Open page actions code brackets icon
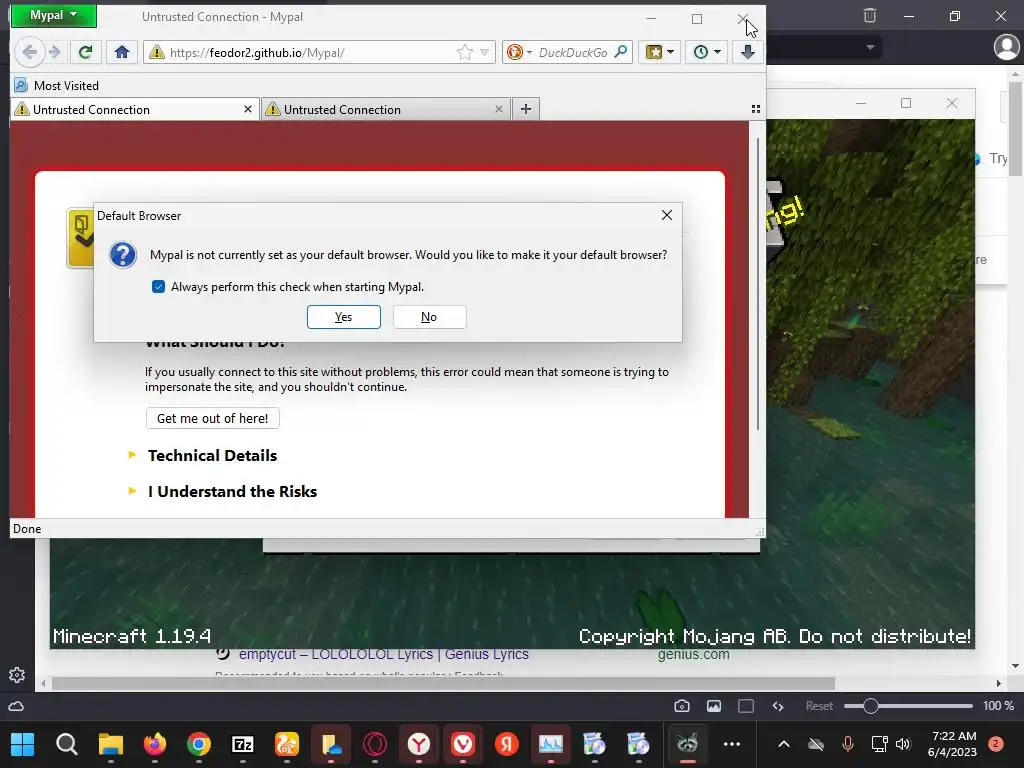The image size is (1024, 768). coord(777,706)
